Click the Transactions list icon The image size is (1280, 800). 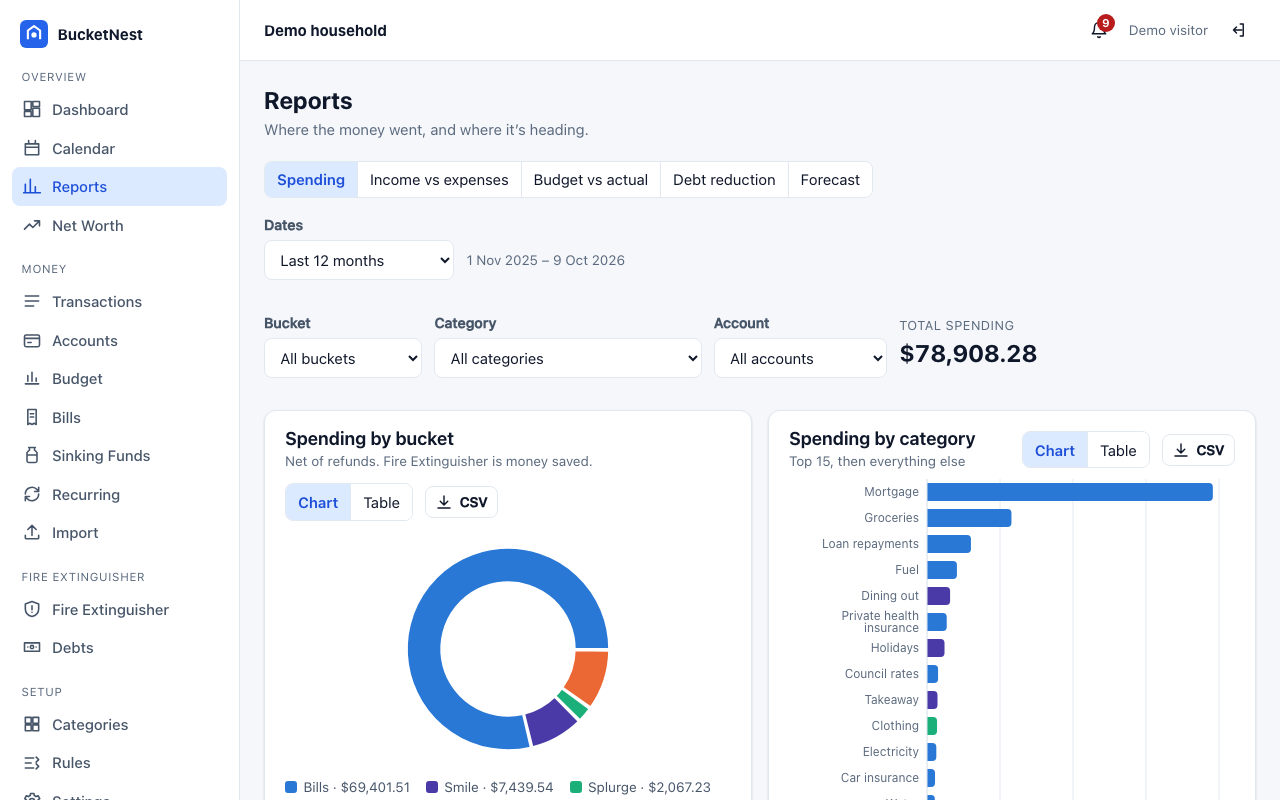[32, 301]
